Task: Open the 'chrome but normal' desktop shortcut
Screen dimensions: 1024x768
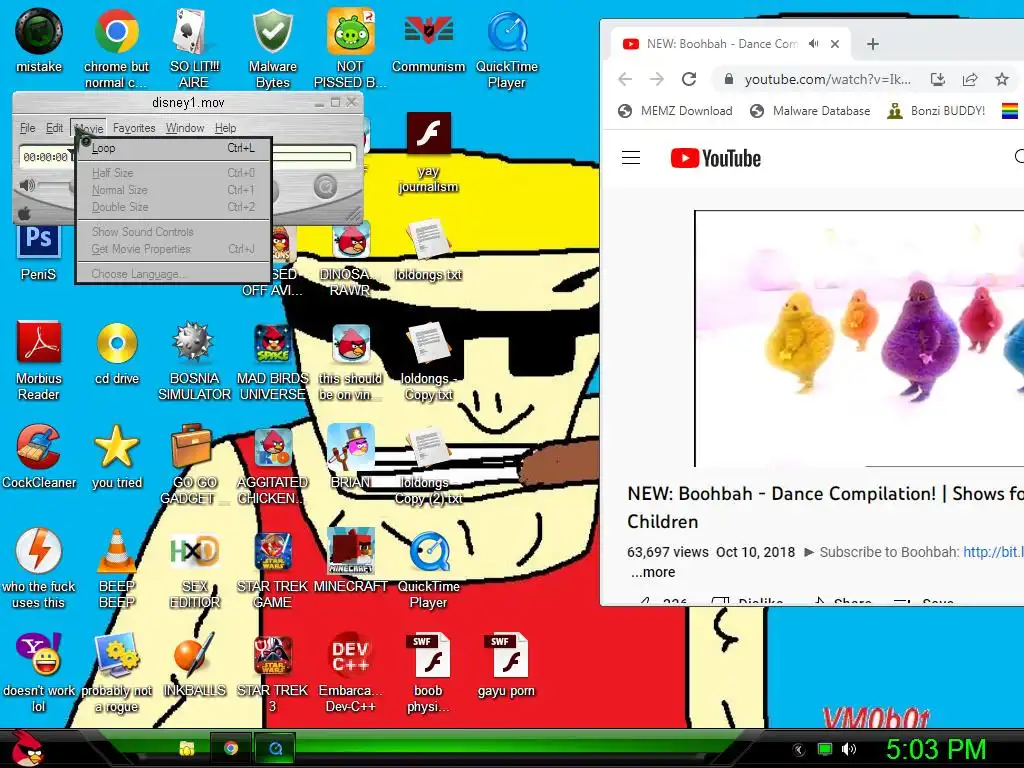Action: pyautogui.click(x=116, y=31)
